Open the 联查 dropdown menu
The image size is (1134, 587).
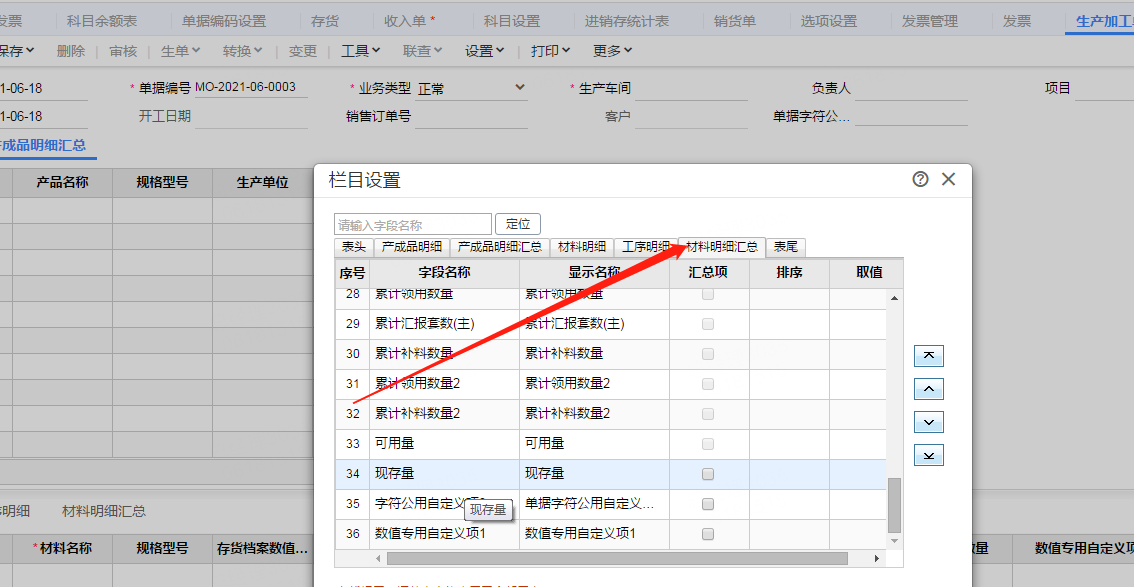tap(422, 51)
